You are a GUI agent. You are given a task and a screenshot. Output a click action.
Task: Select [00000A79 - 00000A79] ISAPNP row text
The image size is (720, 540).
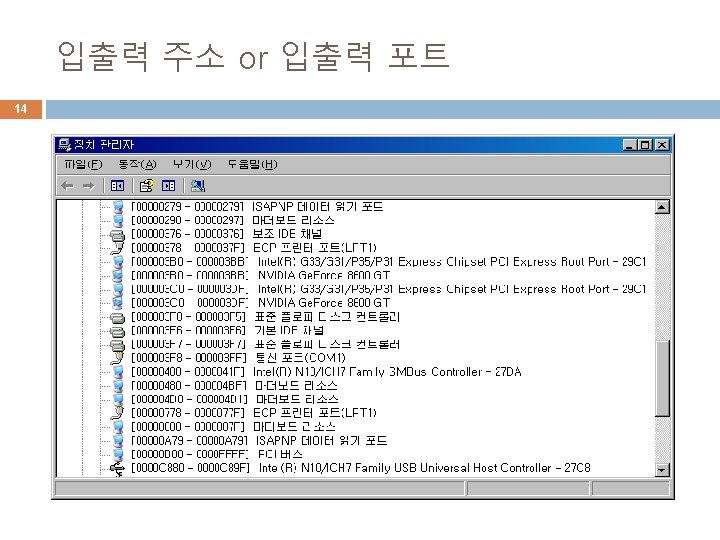[259, 441]
